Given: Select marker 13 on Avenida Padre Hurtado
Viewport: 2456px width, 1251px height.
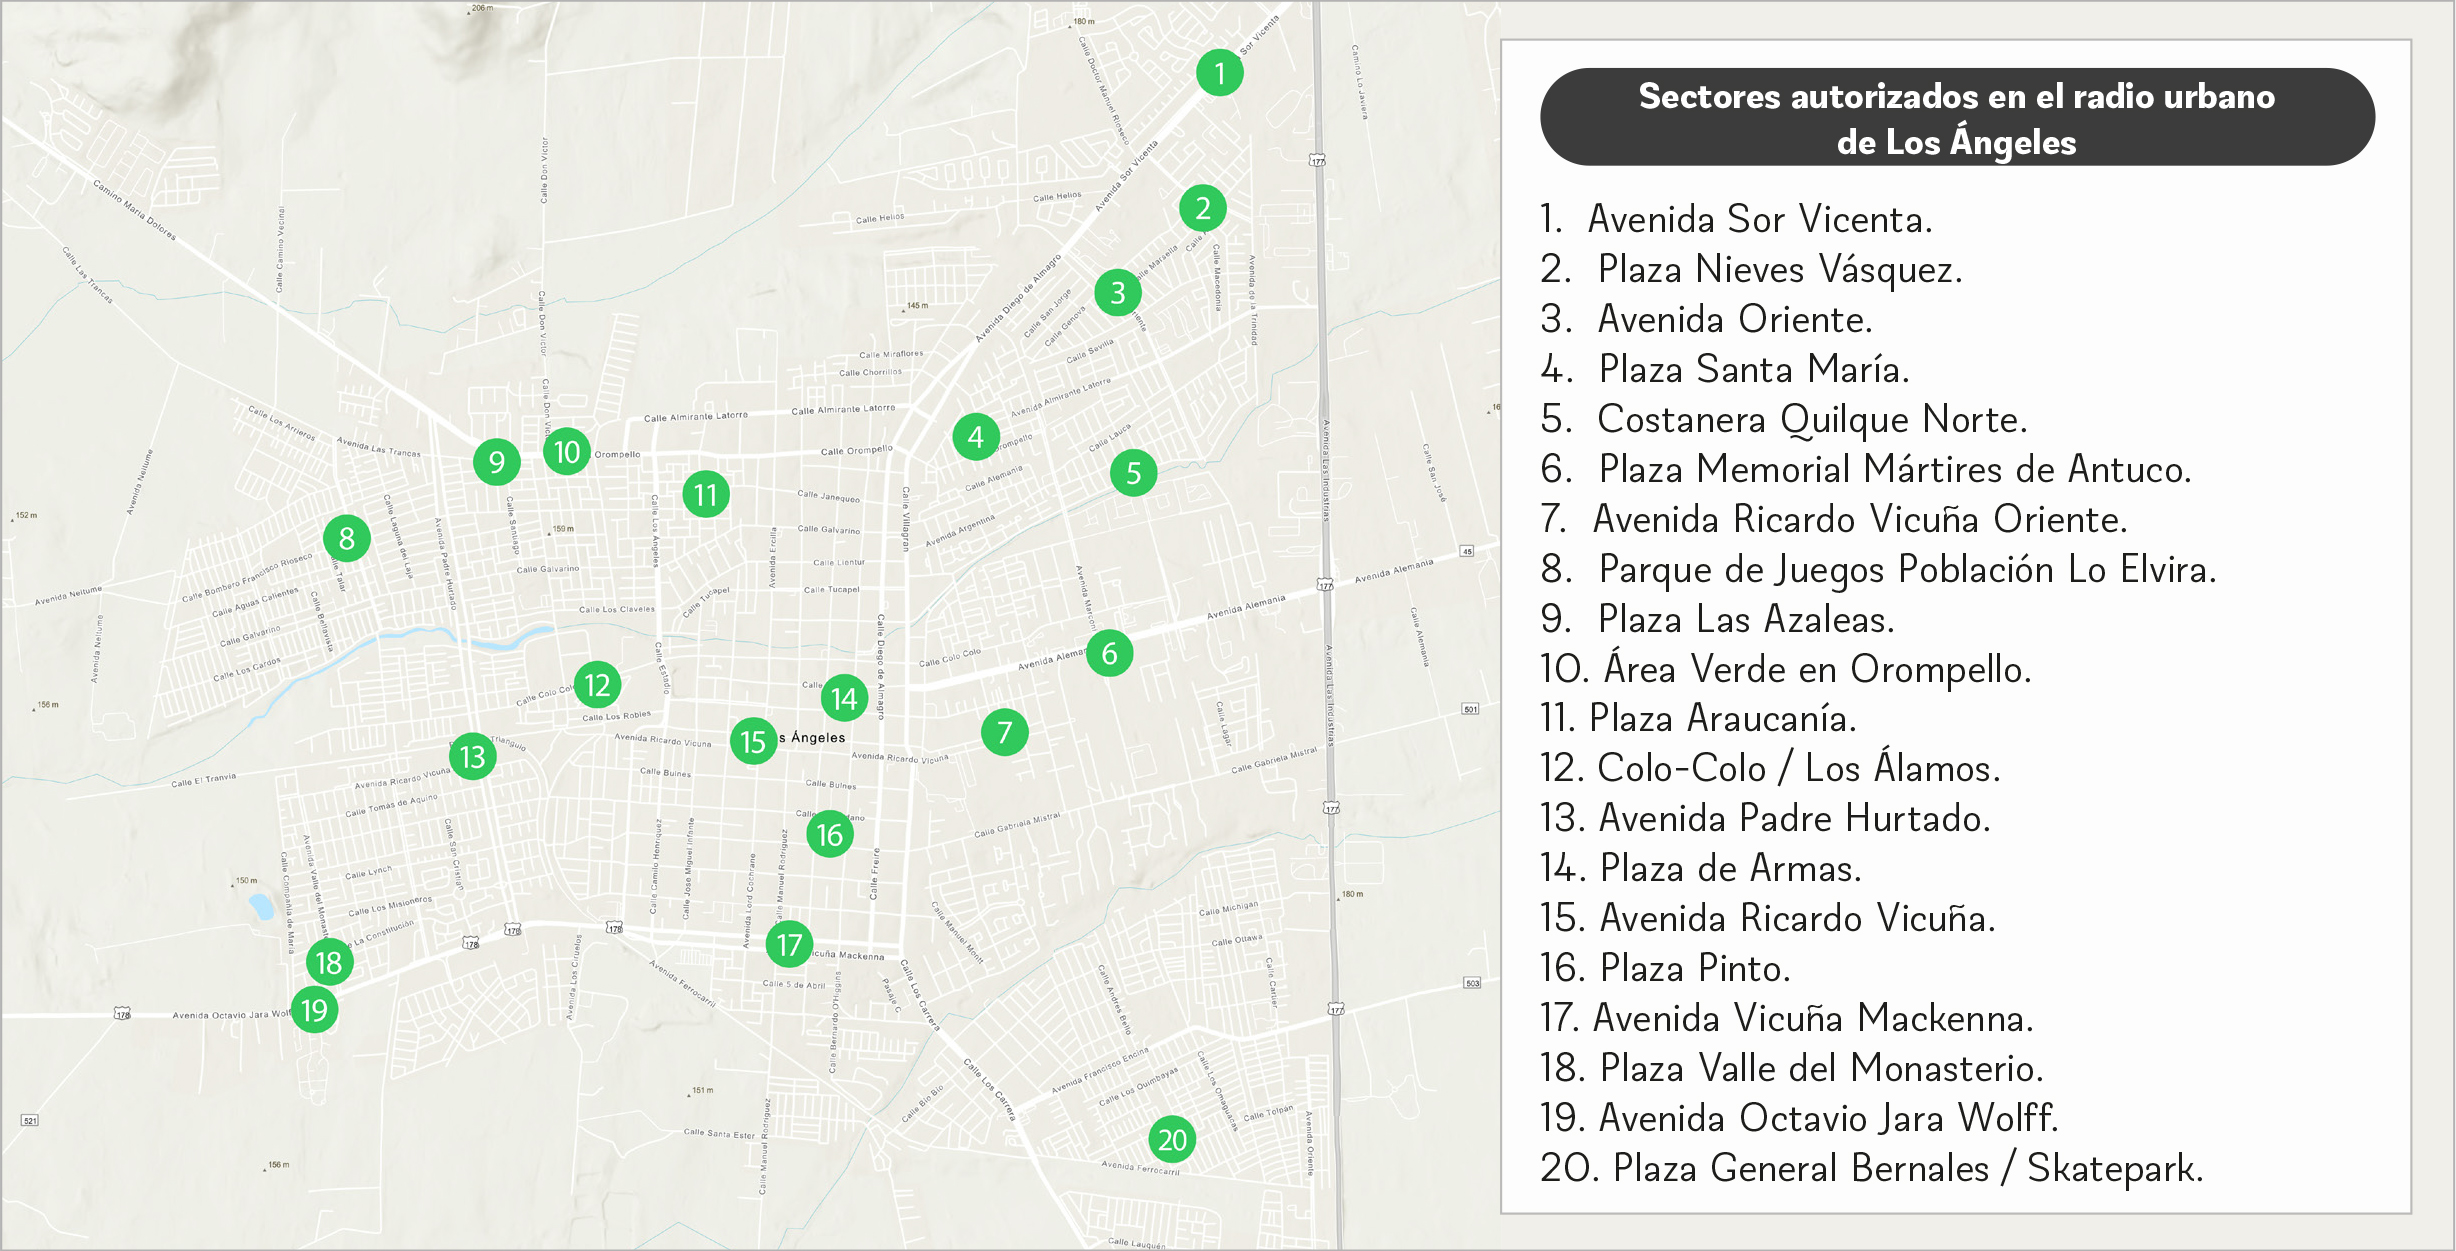Looking at the screenshot, I should tap(472, 757).
